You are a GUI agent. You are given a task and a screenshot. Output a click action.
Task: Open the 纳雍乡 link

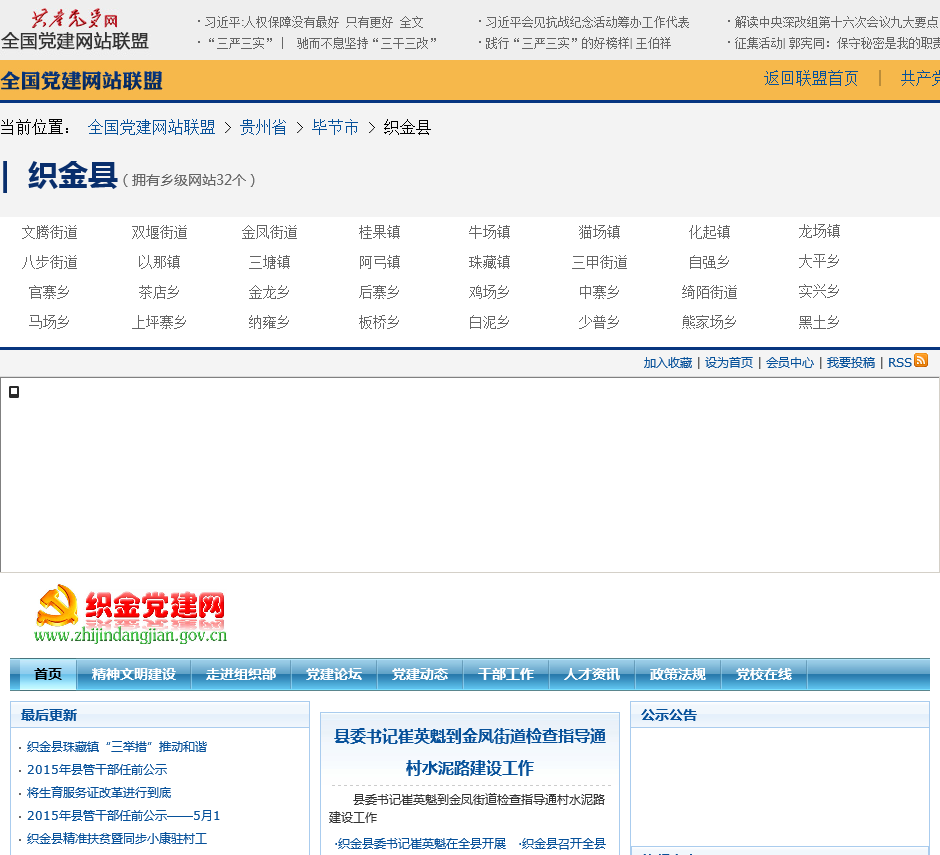270,322
